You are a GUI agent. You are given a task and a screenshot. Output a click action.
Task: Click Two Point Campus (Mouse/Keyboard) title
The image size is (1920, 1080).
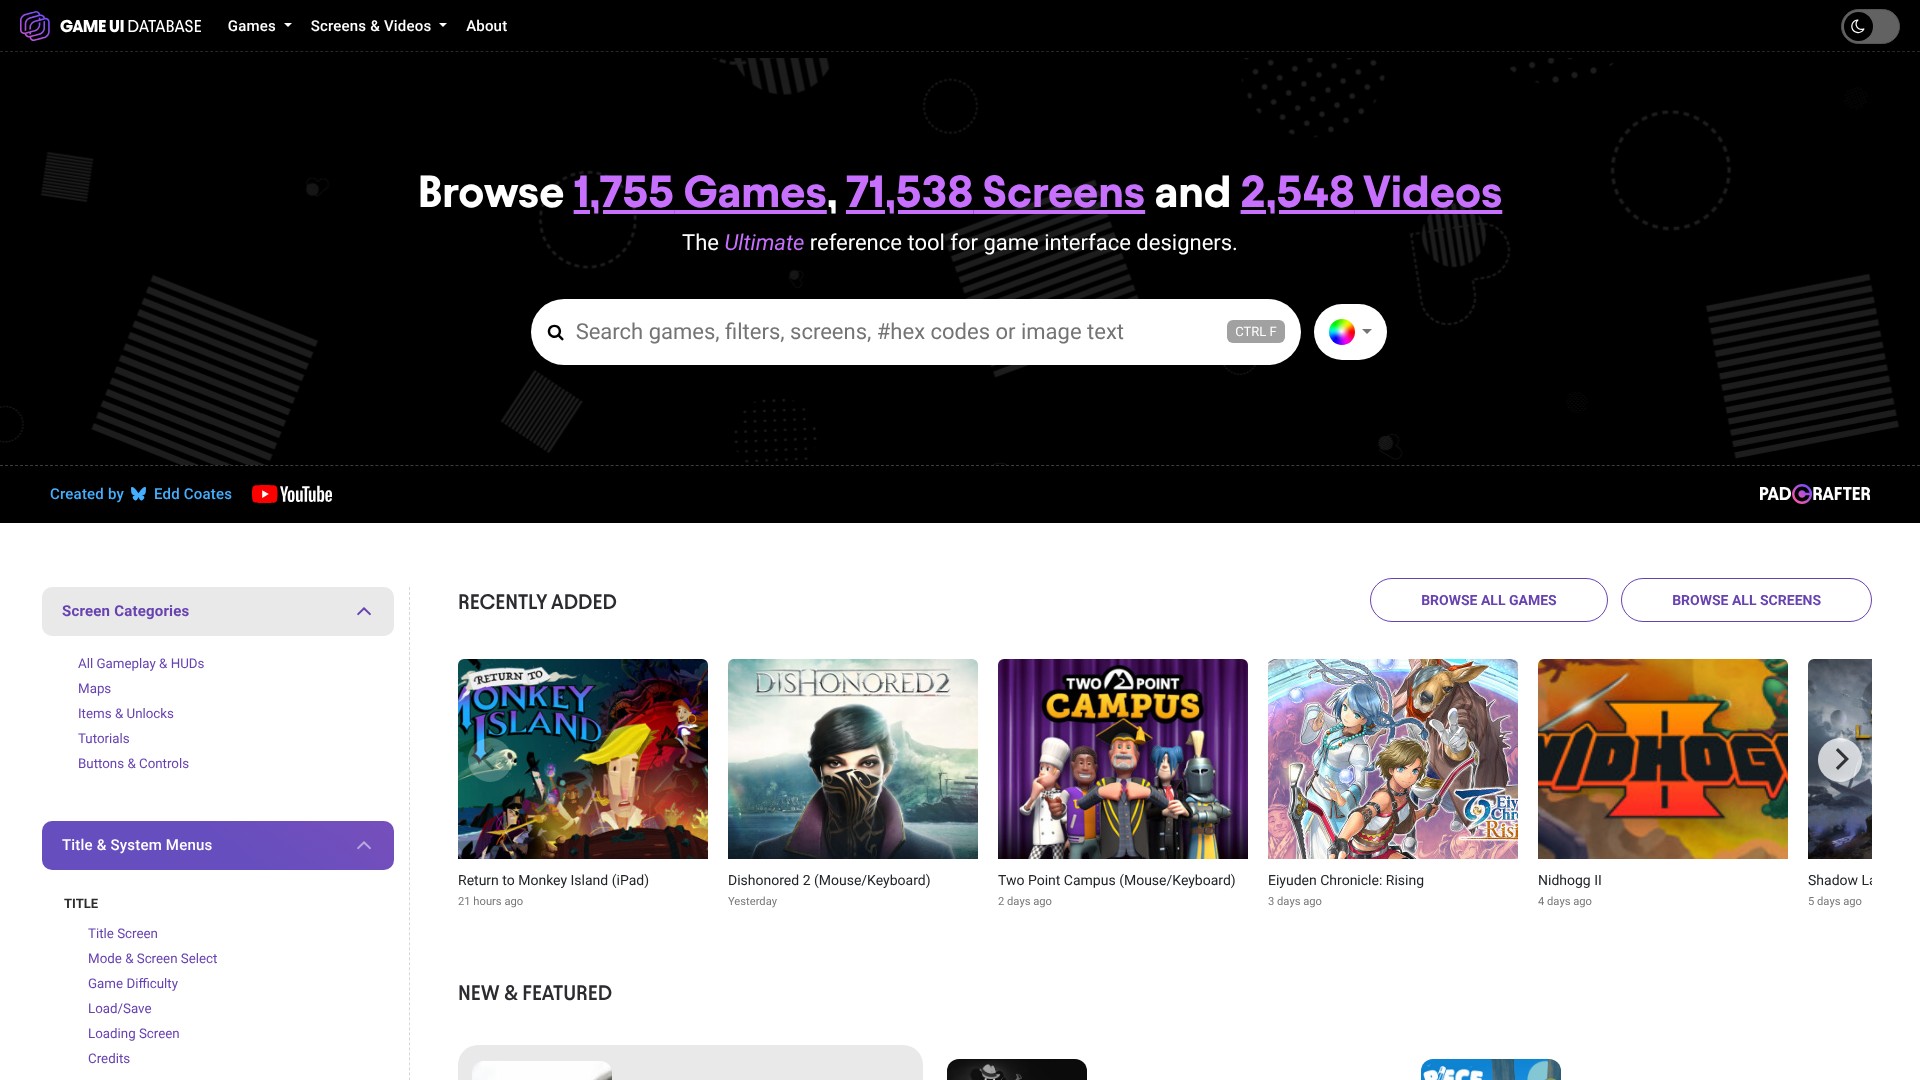click(x=1116, y=880)
